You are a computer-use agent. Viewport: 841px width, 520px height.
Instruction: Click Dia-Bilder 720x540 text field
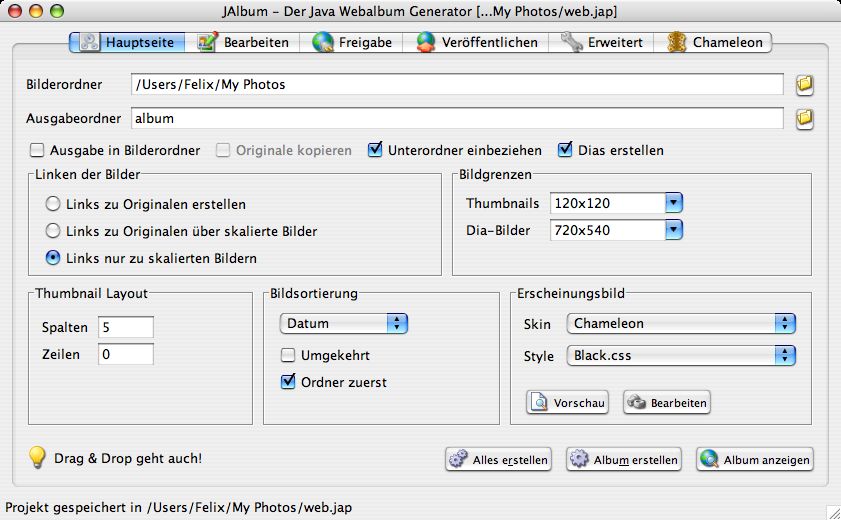[608, 230]
